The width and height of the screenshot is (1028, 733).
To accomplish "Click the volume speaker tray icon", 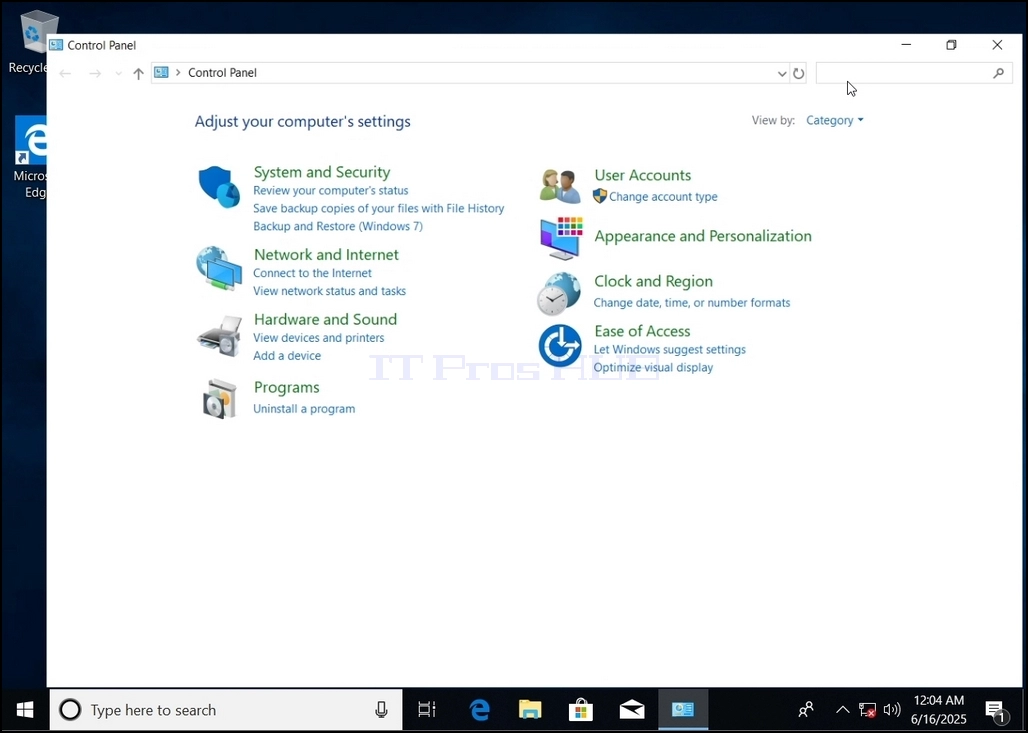I will click(892, 709).
